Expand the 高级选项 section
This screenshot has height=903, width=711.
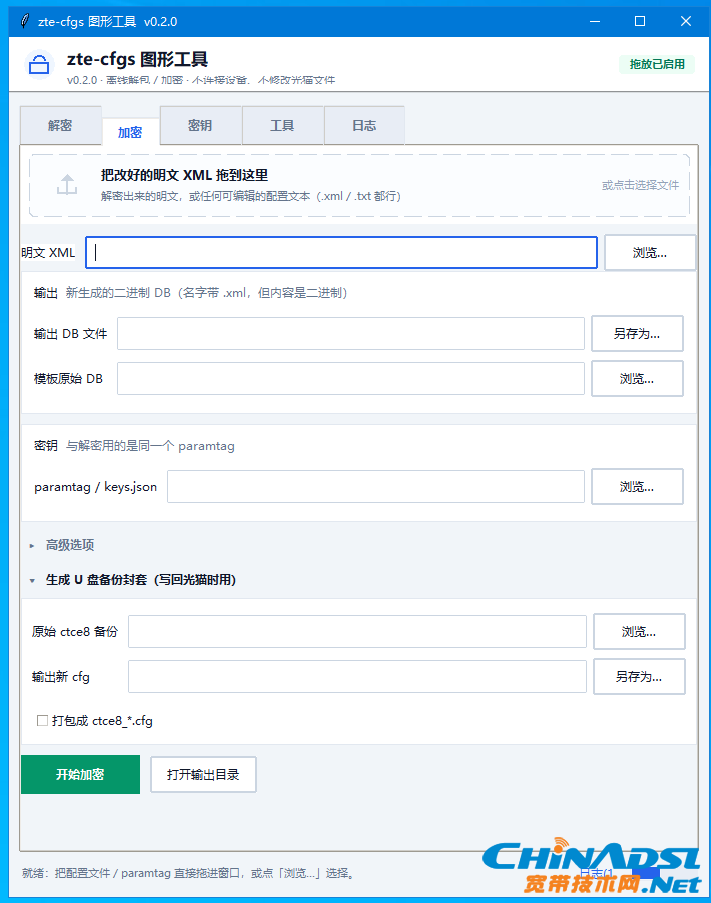[x=62, y=545]
